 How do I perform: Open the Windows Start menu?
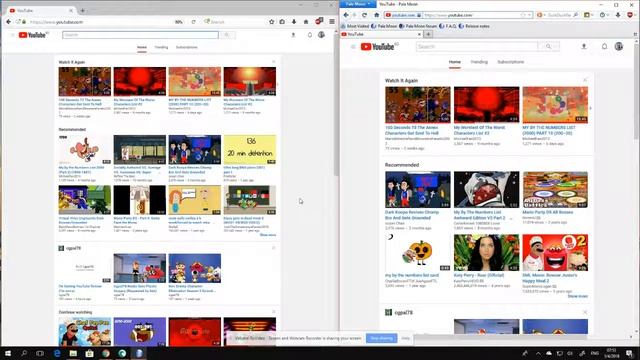tap(8, 353)
